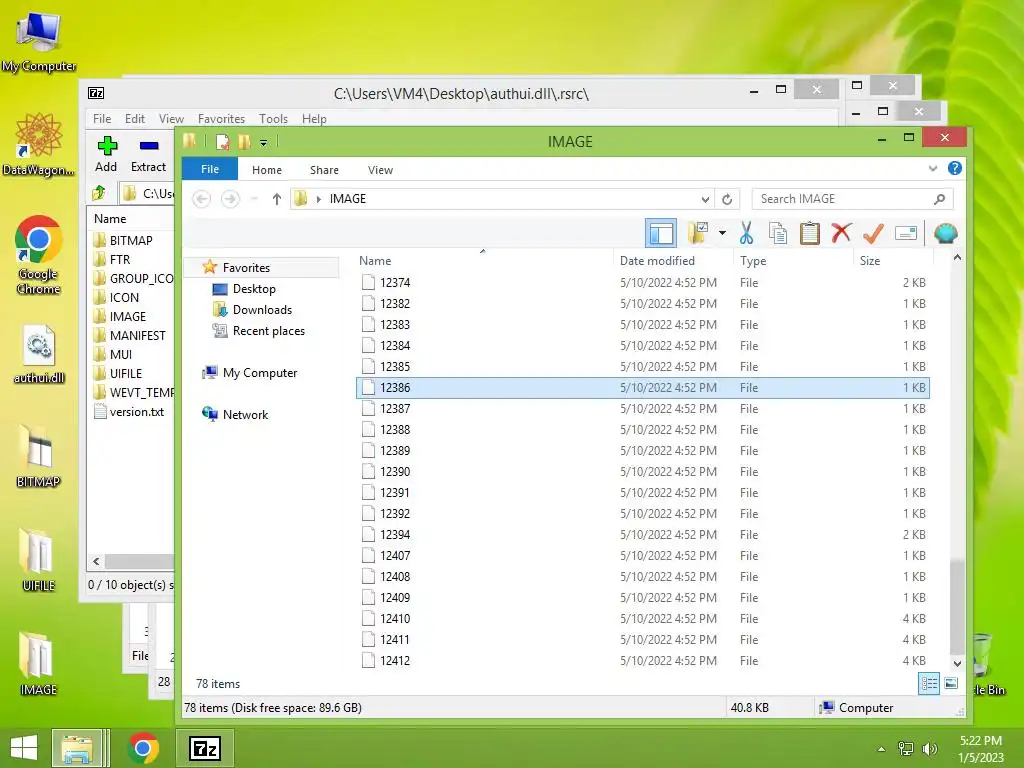Click the Paste clipboard icon
Viewport: 1024px width, 768px height.
pos(810,232)
